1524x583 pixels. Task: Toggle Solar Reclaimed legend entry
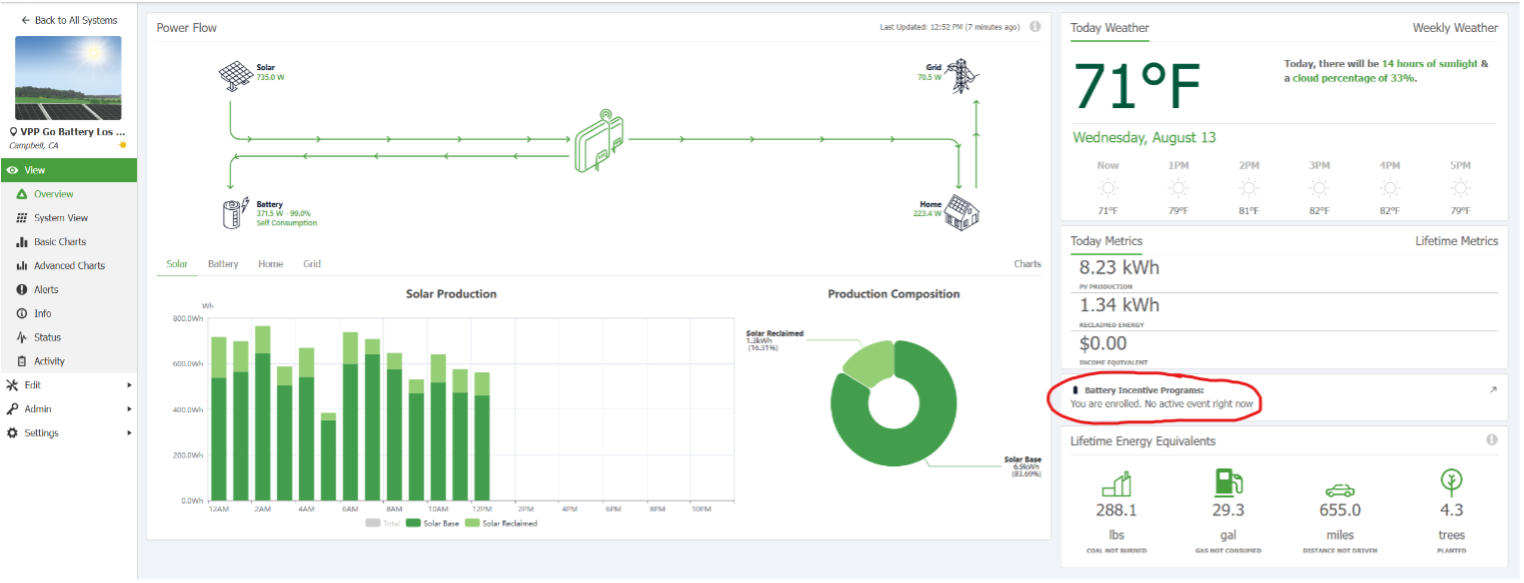point(503,523)
